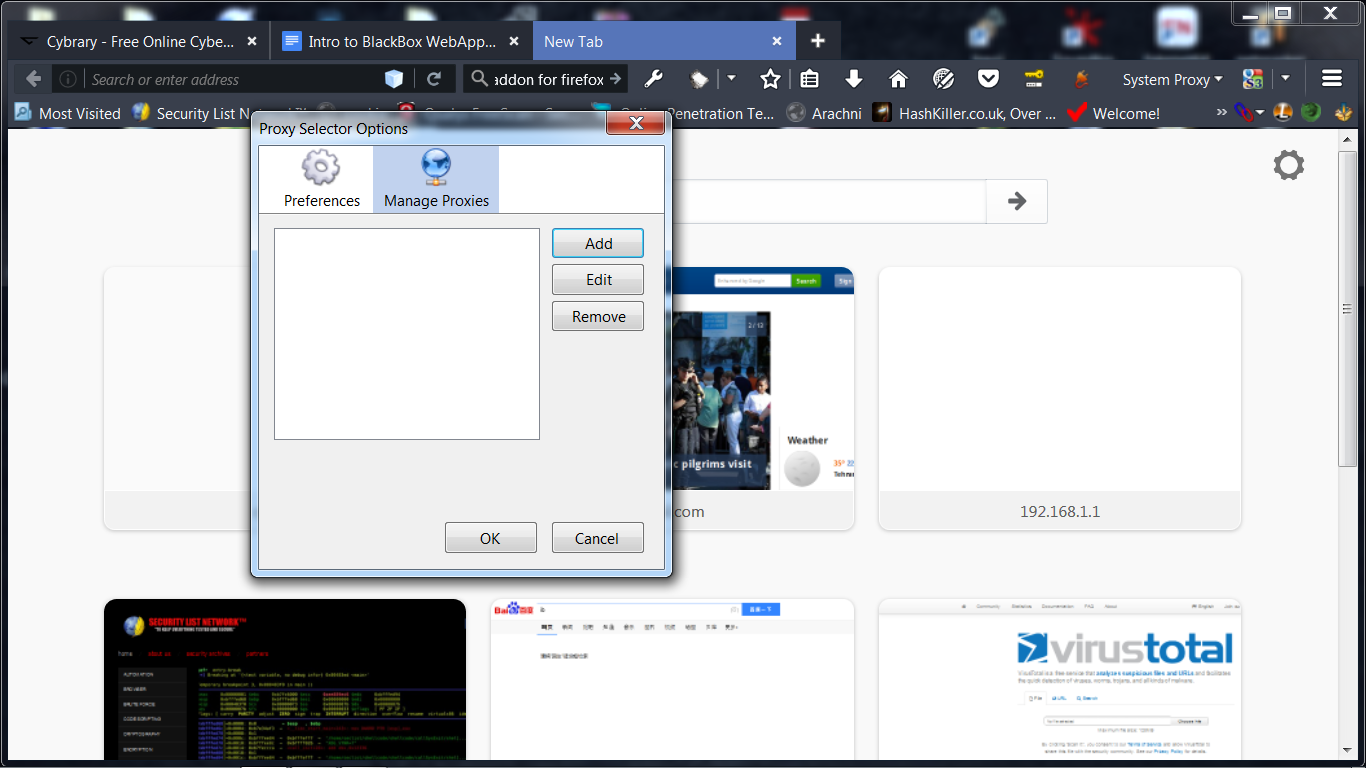Screen dimensions: 1366x768
Task: Confirm the dialog with OK
Action: coord(490,538)
